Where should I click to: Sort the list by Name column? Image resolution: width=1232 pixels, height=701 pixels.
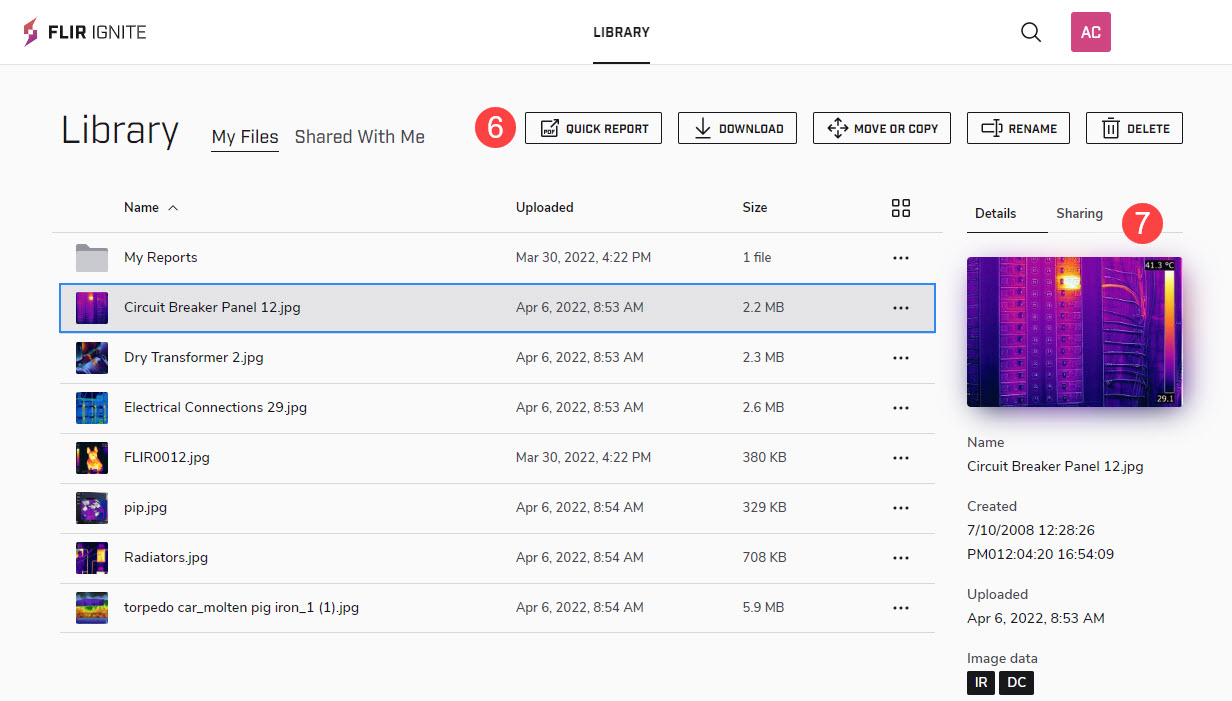[x=142, y=208]
